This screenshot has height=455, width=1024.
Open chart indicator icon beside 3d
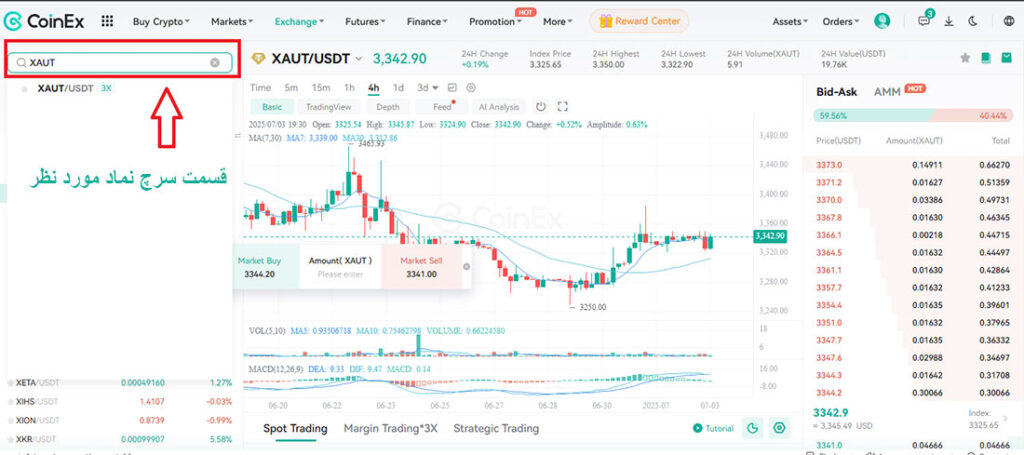[451, 87]
